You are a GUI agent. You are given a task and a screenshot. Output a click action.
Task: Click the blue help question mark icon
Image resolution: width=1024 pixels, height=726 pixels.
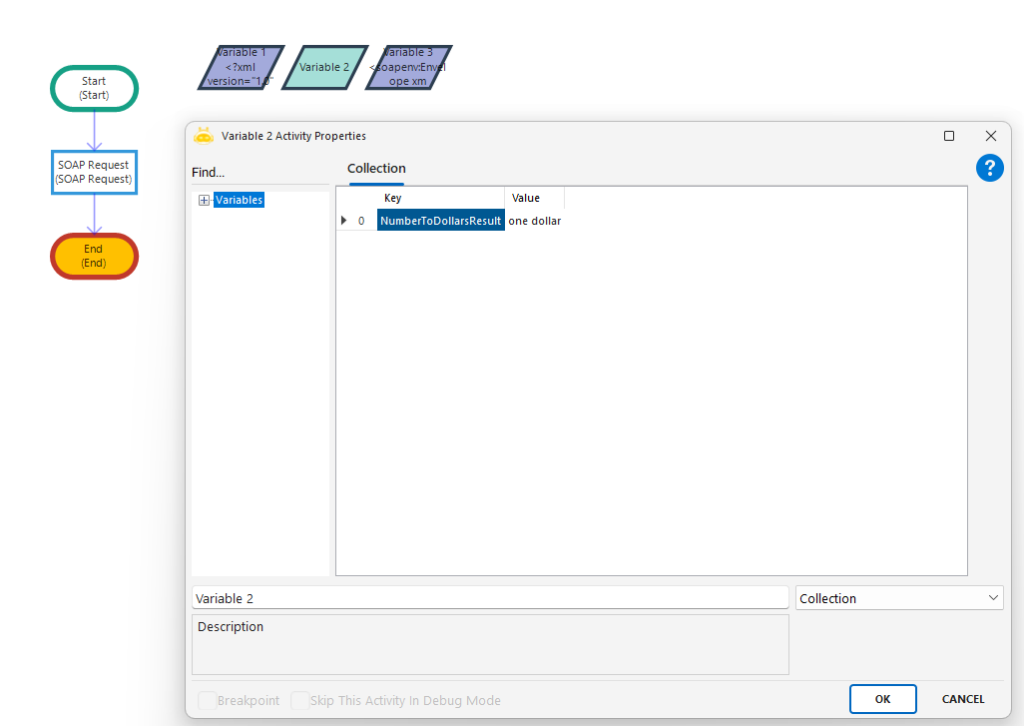pos(989,168)
